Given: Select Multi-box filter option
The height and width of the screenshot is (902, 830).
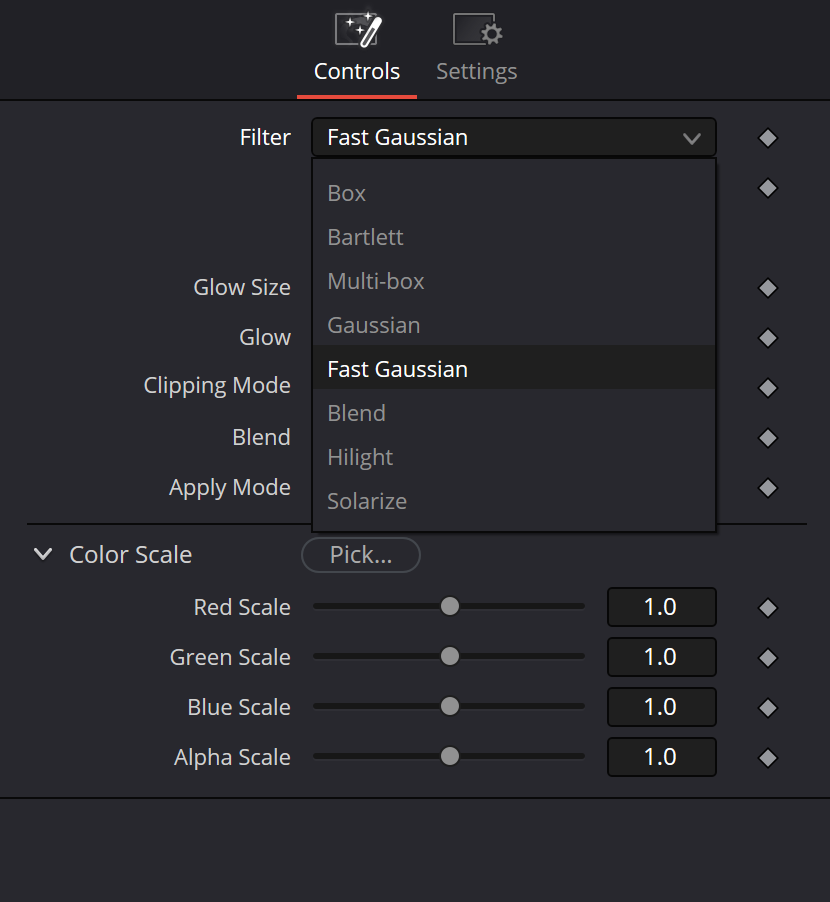Looking at the screenshot, I should tap(514, 281).
